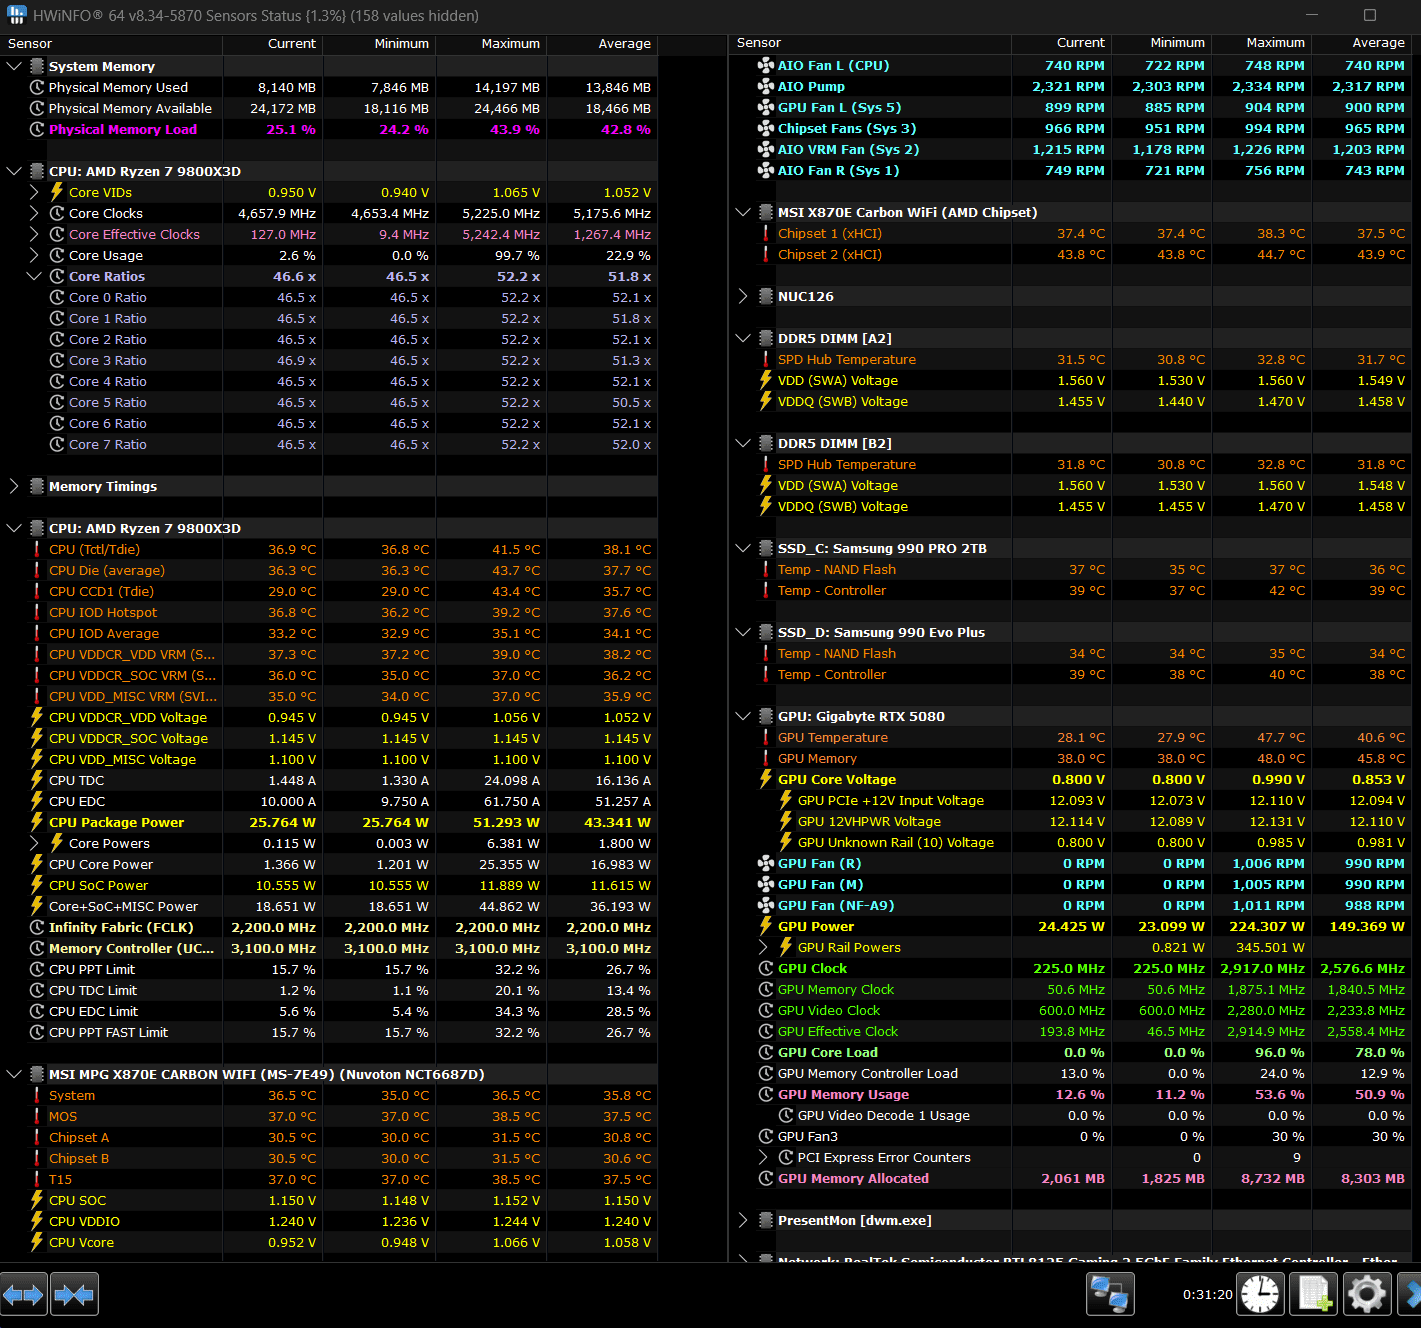Click the lightning icon beside CPU Package Power
The height and width of the screenshot is (1328, 1421).
coord(37,823)
